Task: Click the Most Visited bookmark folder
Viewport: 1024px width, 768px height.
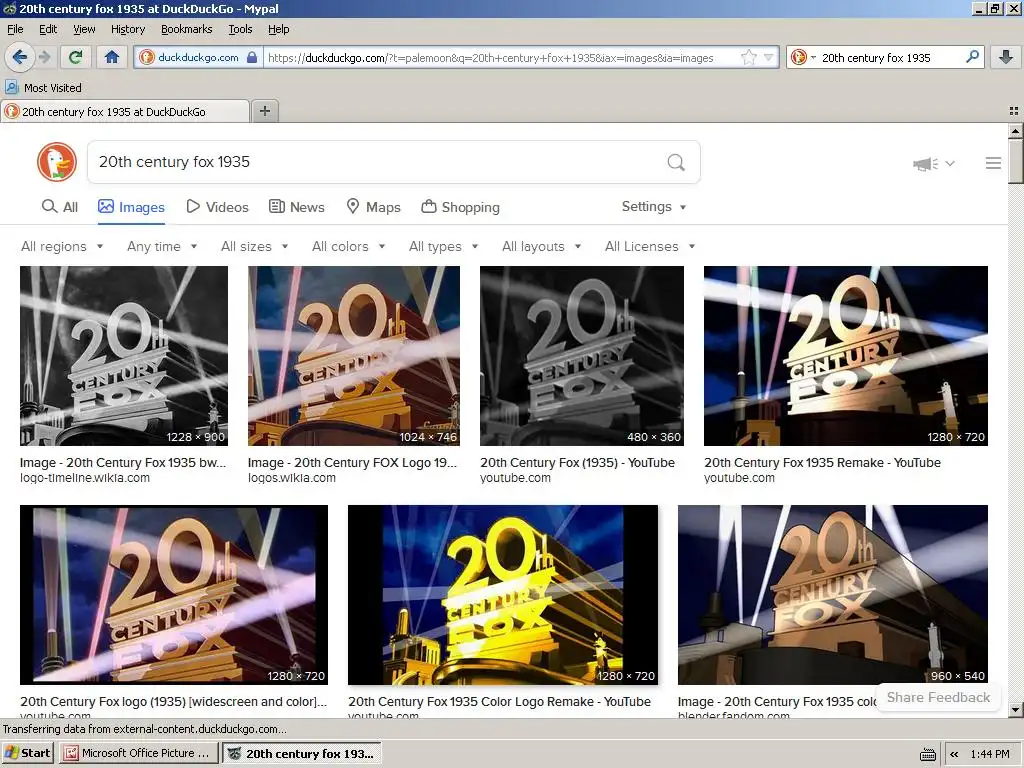Action: point(43,88)
